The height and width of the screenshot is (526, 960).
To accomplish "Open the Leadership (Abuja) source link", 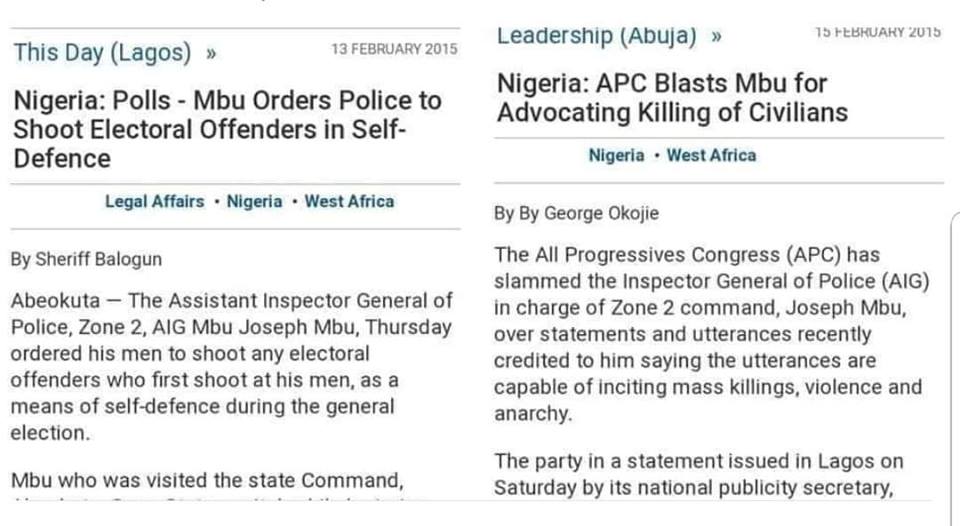I will tap(596, 36).
